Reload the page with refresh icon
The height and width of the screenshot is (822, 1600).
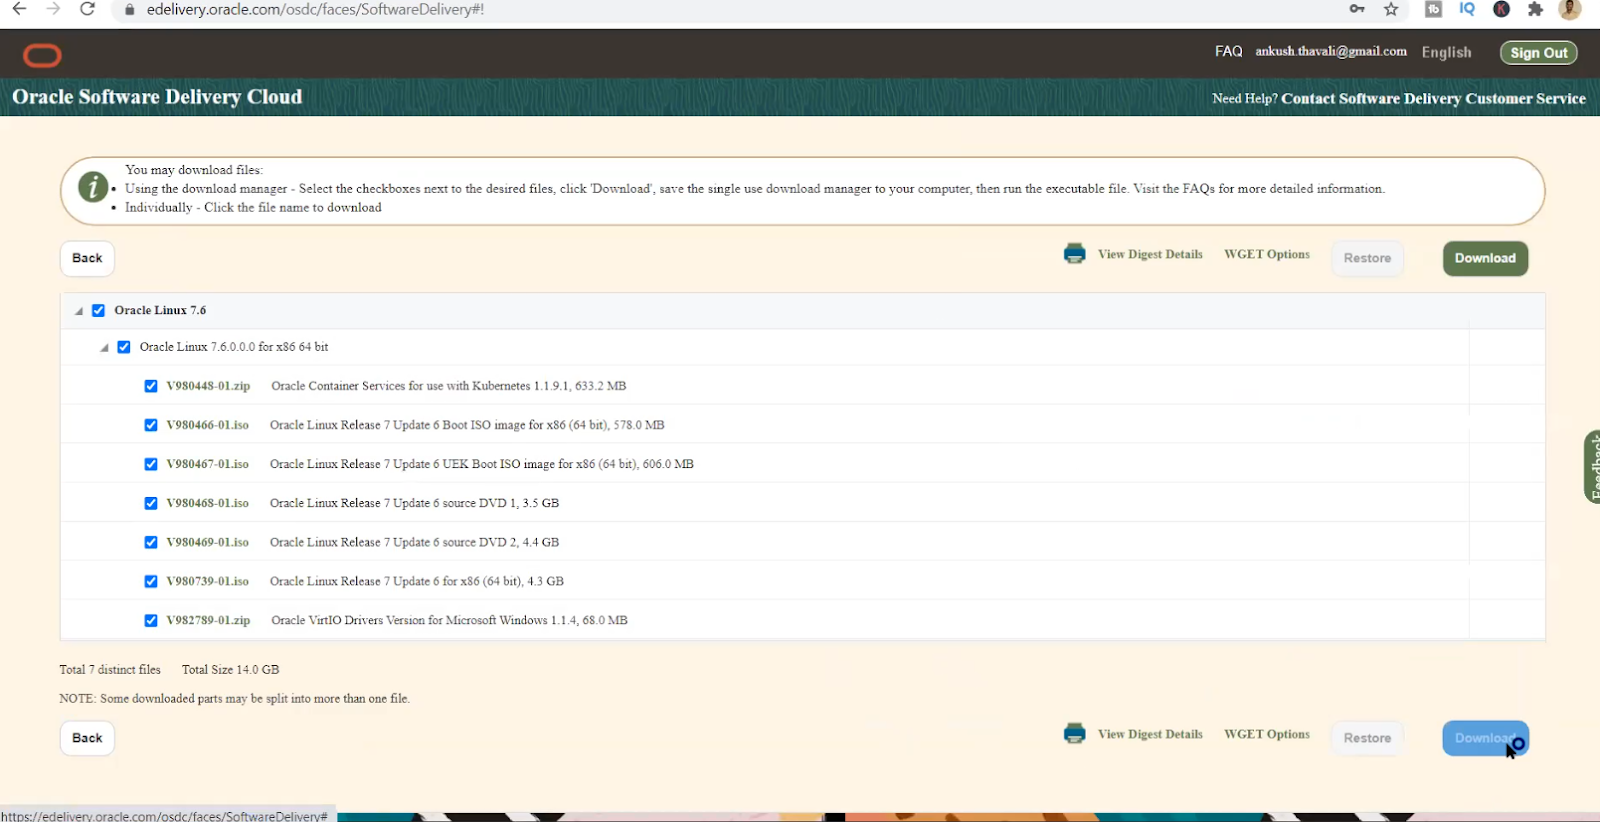88,9
